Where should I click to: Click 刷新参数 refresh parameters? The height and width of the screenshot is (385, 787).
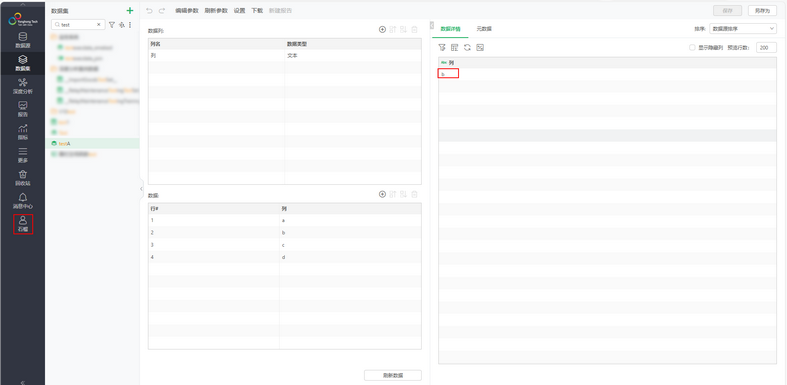click(216, 11)
